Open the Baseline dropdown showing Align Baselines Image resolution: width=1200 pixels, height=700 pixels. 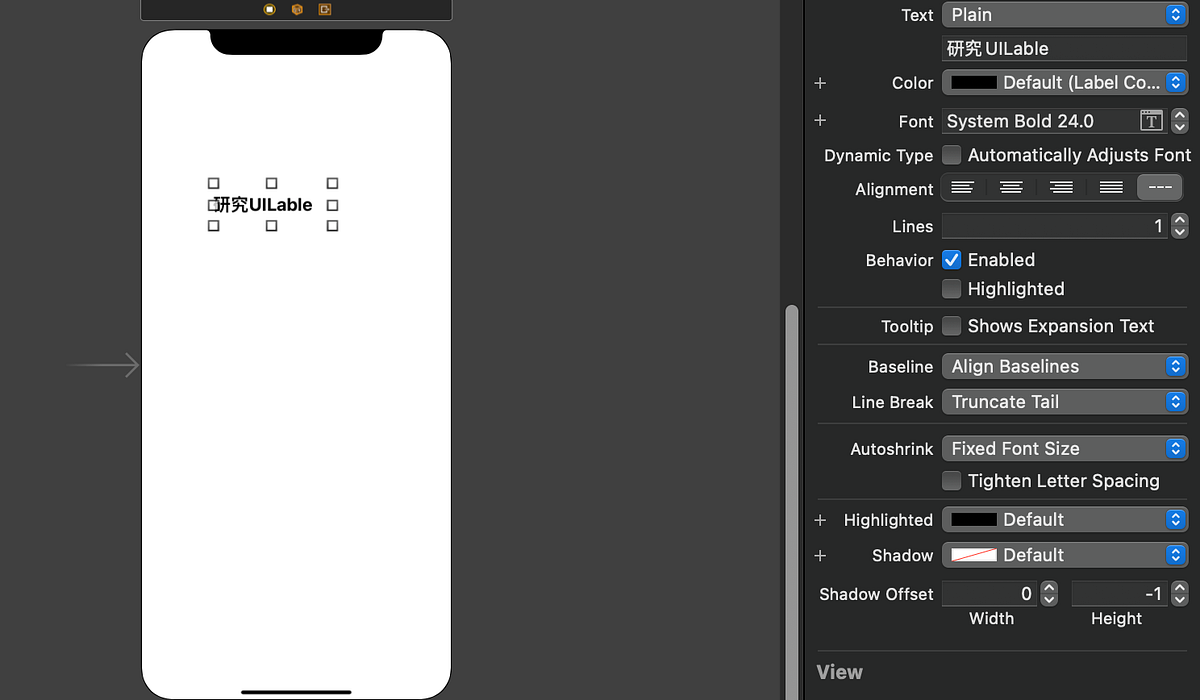pos(1063,366)
